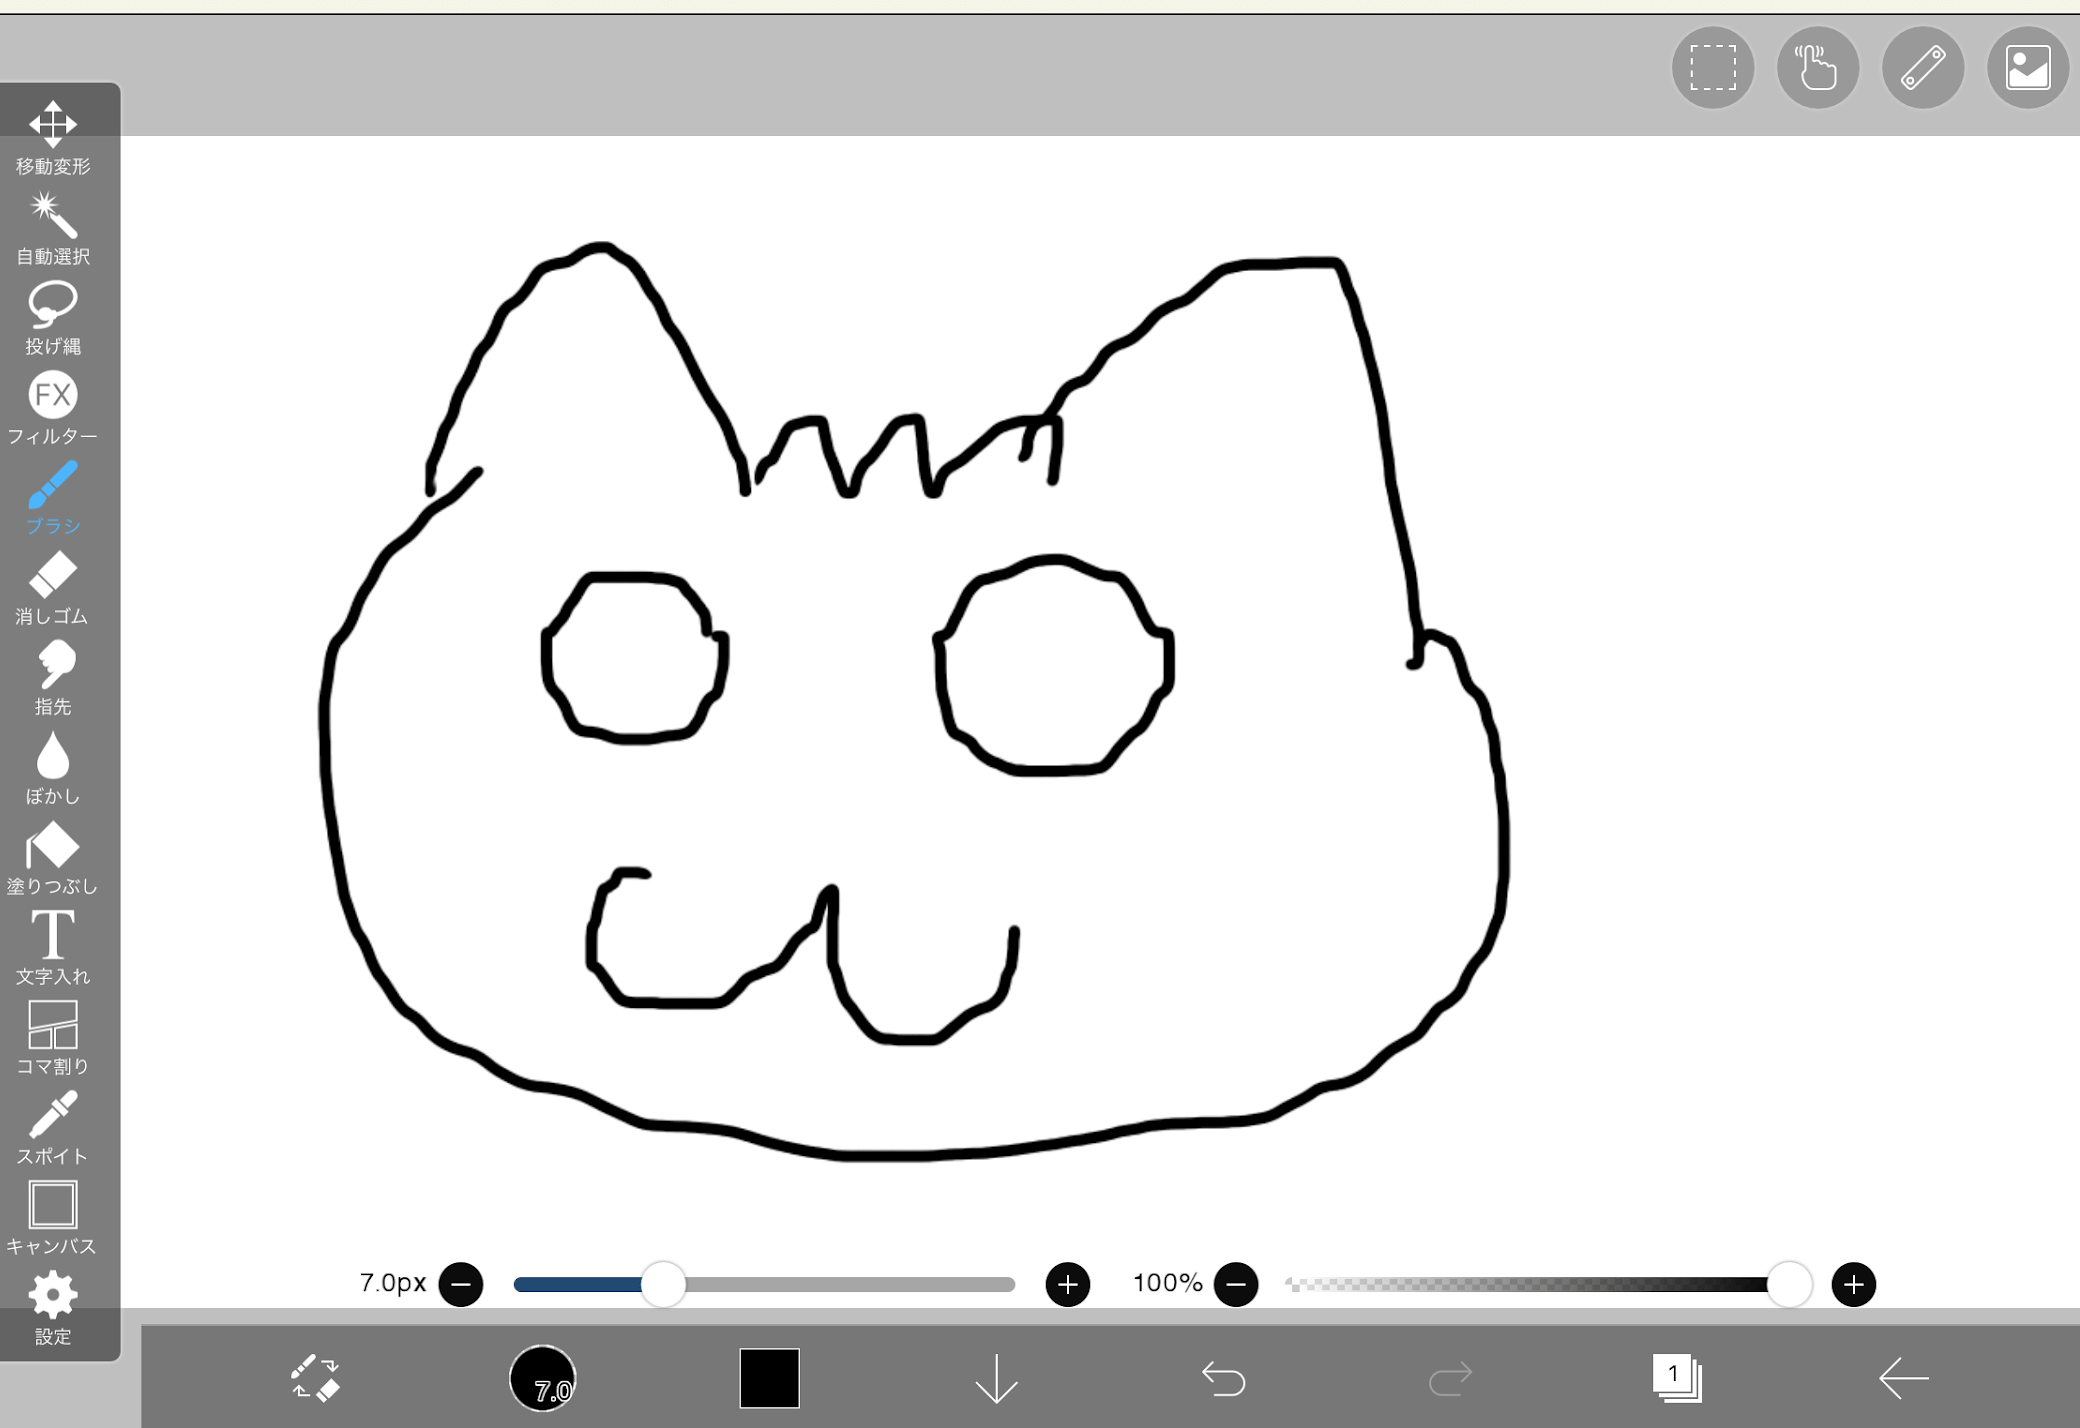2080x1428 pixels.
Task: Select the ブラシ brush tool
Action: click(x=53, y=497)
